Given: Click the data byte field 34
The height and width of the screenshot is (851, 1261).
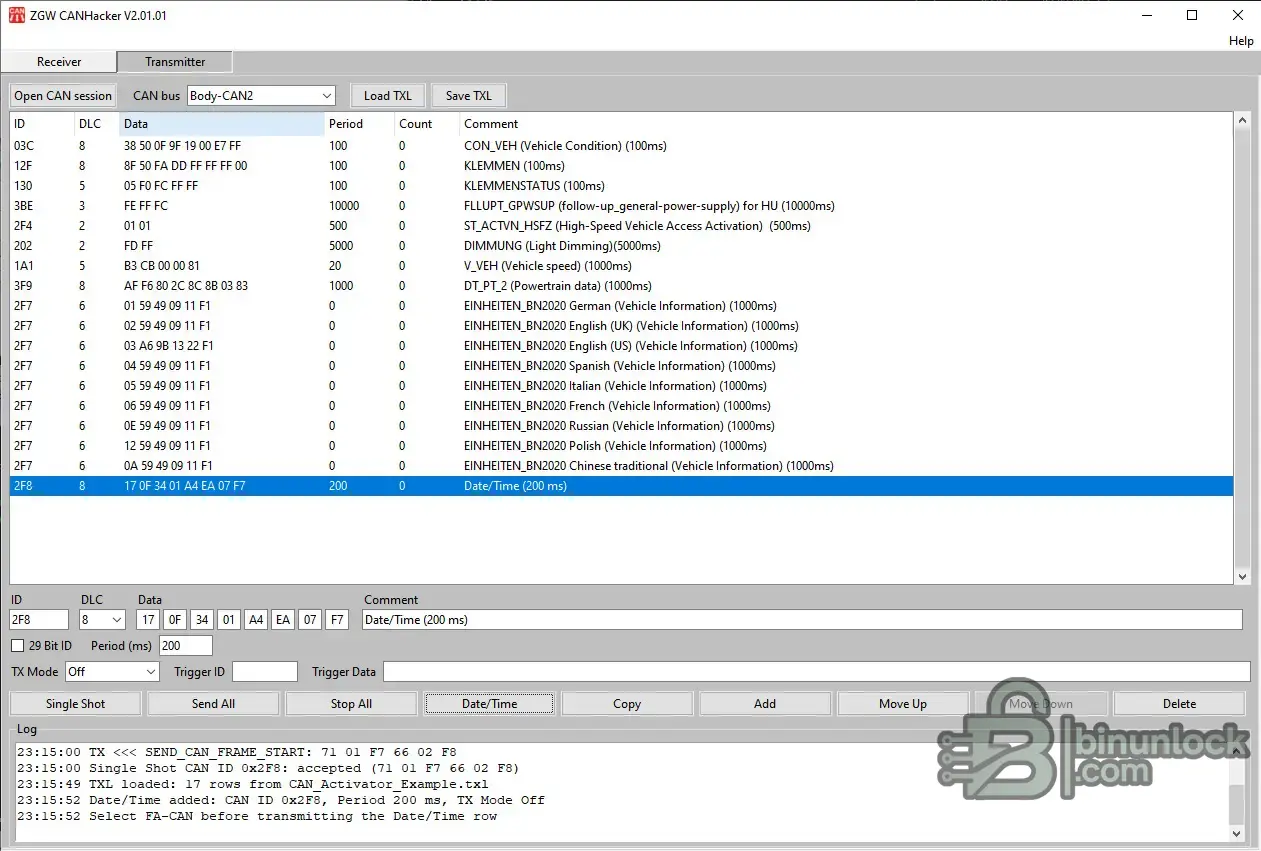Looking at the screenshot, I should tap(202, 620).
